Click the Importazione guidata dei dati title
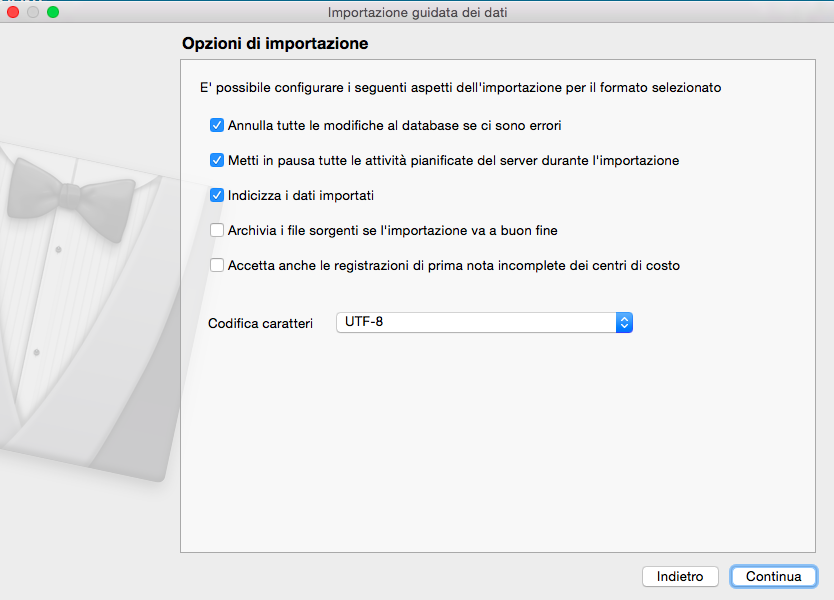This screenshot has height=600, width=834. click(x=417, y=12)
